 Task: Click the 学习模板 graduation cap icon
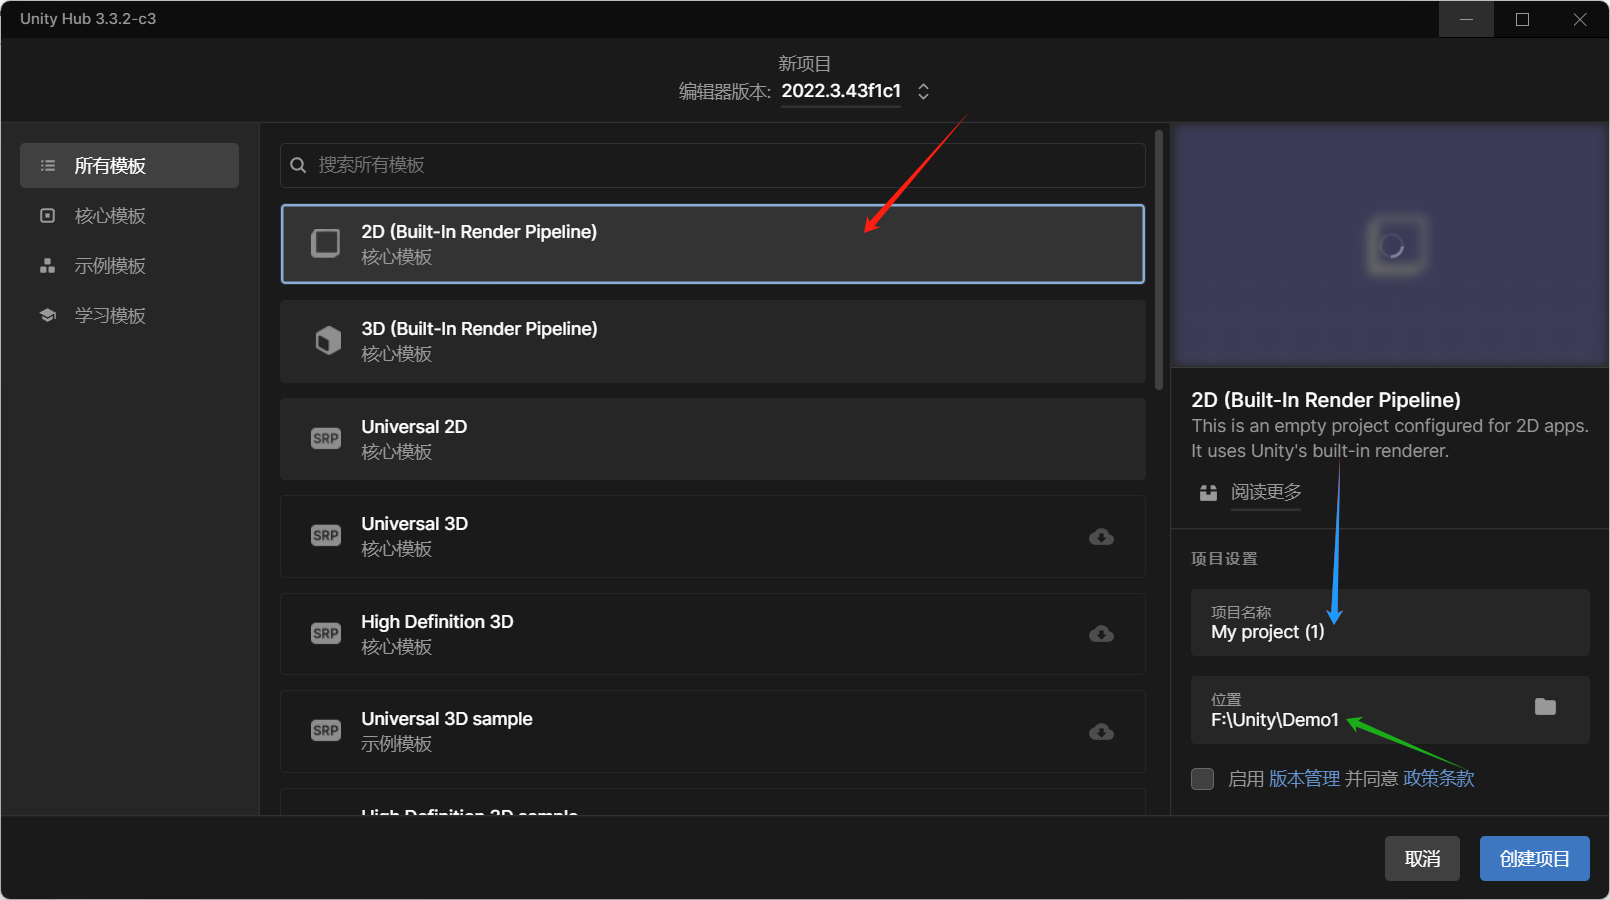[47, 315]
